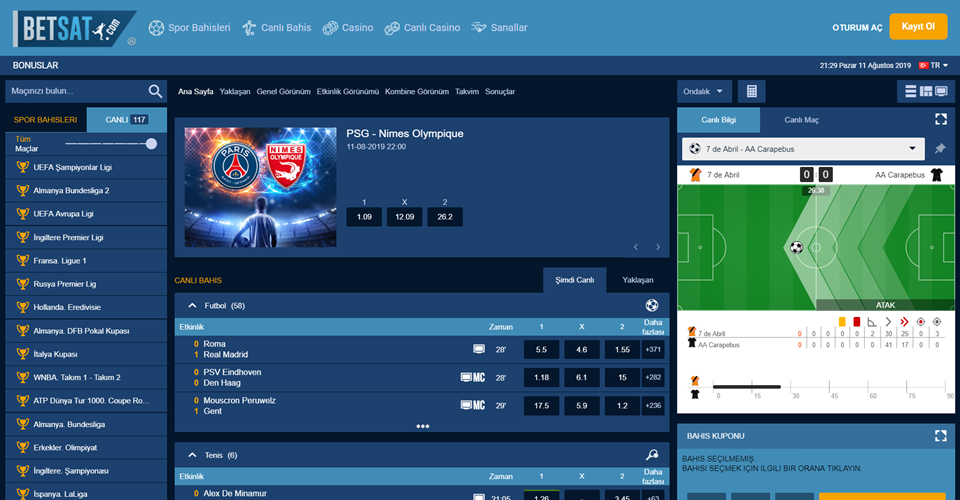Viewport: 960px width, 500px height.
Task: Switch to the SPOR BAHİSLERİ tab
Action: (x=46, y=120)
